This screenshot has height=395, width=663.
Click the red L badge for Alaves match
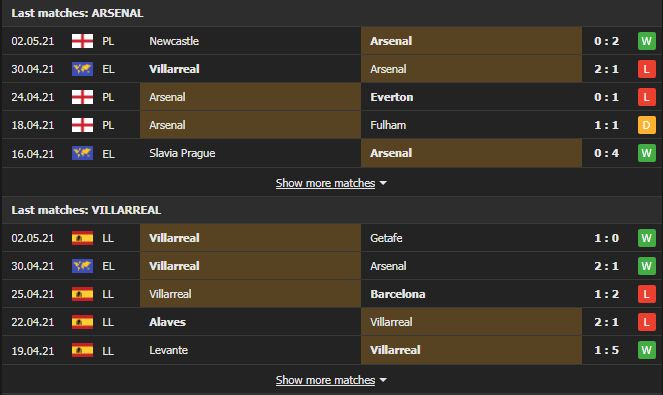[x=647, y=322]
